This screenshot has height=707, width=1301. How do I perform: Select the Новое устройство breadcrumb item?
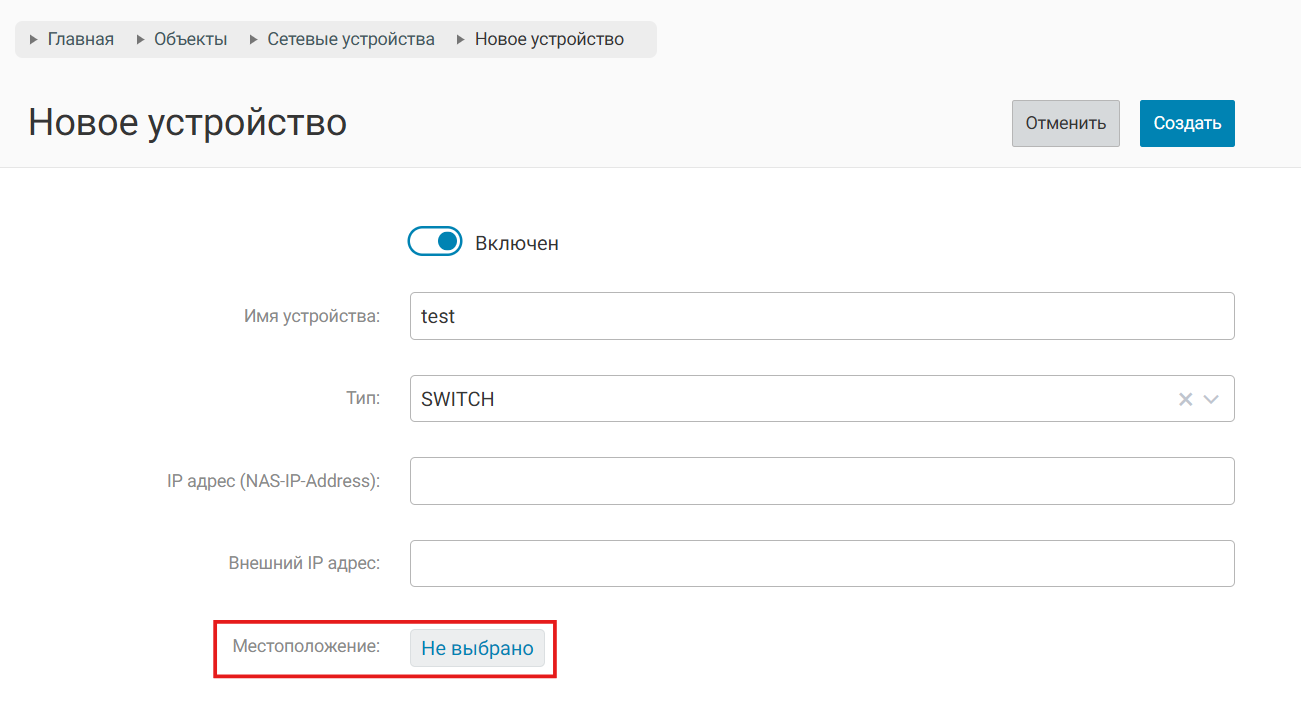point(549,40)
